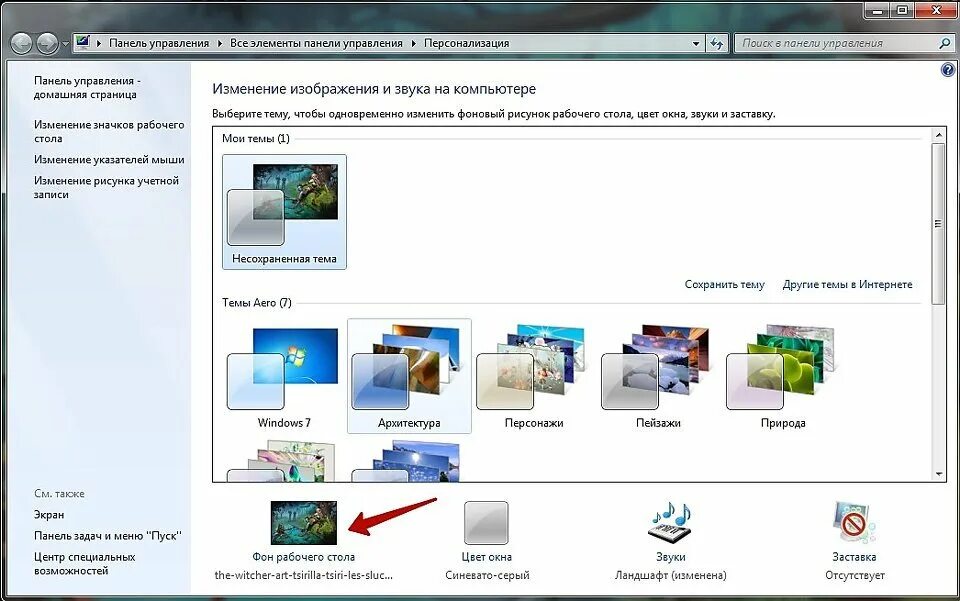Open the Заставка screen saver icon
The image size is (960, 601).
tap(854, 523)
